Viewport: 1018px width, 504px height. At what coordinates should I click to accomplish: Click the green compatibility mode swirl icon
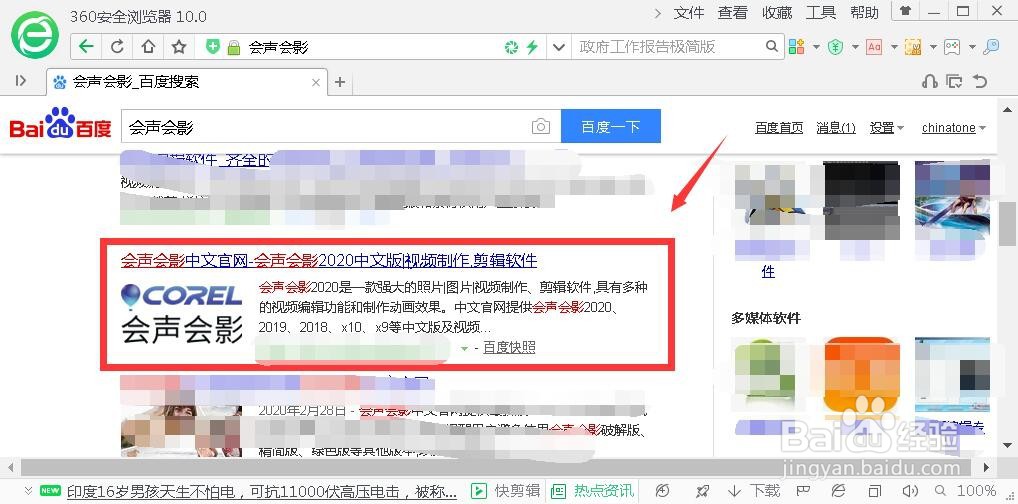[512, 47]
